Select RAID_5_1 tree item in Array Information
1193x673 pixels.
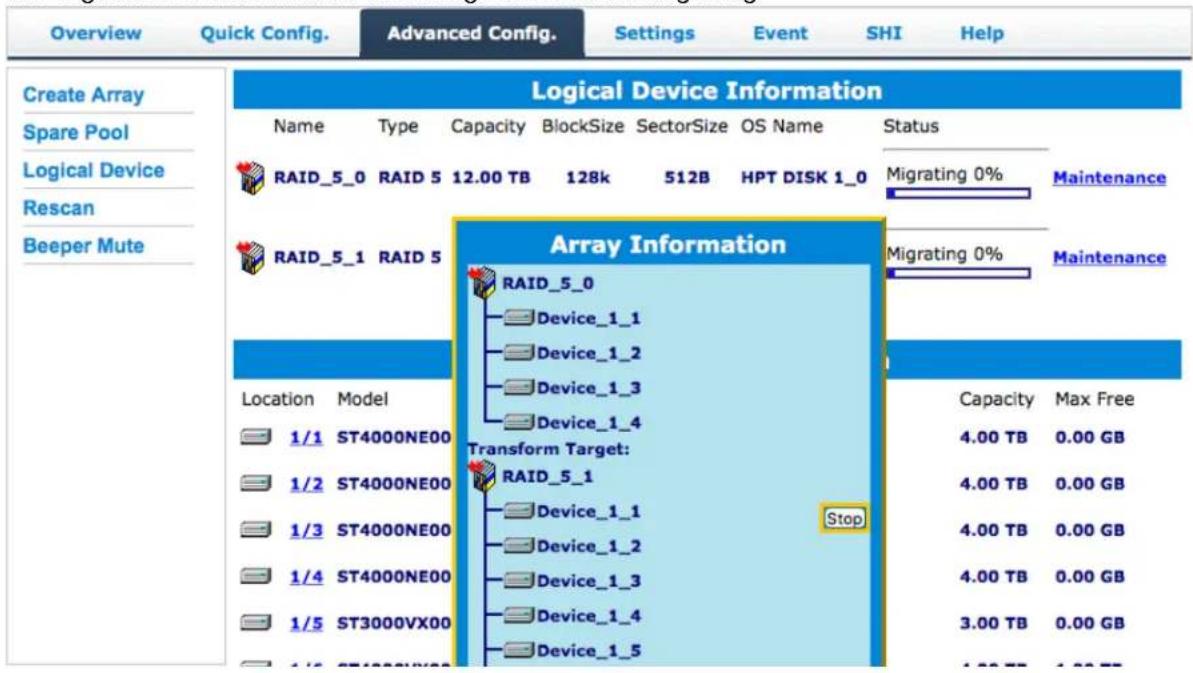tap(547, 477)
